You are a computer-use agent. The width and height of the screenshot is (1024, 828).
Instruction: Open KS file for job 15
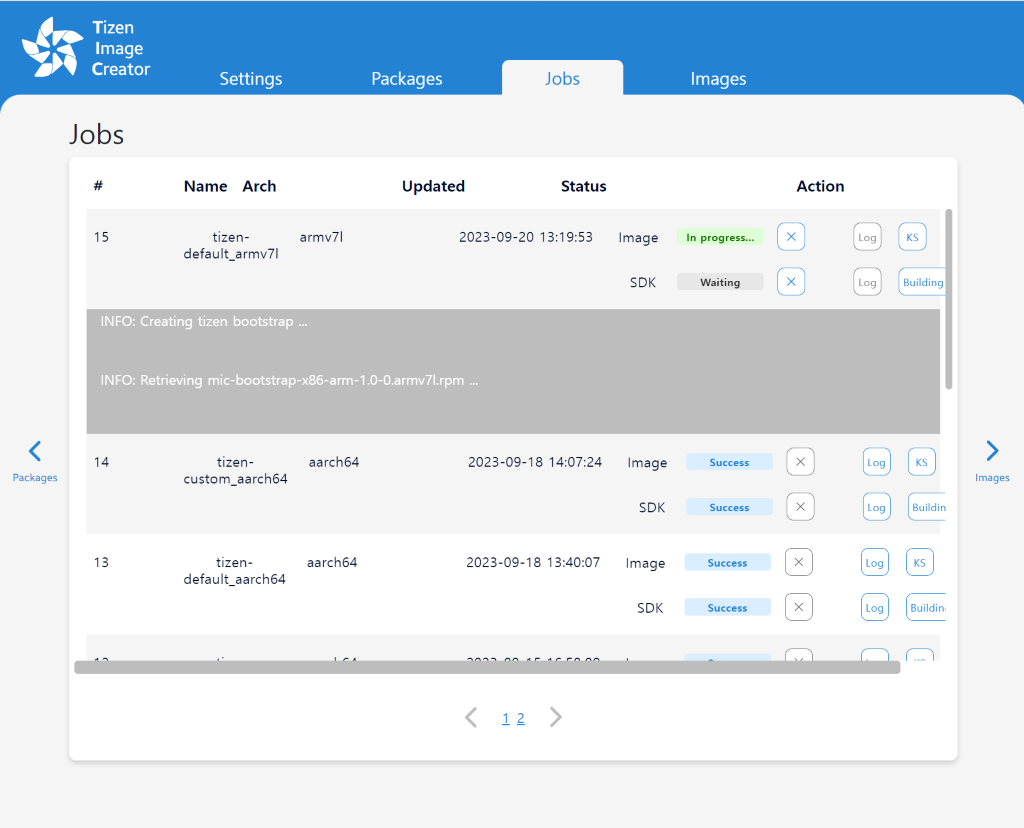click(912, 237)
